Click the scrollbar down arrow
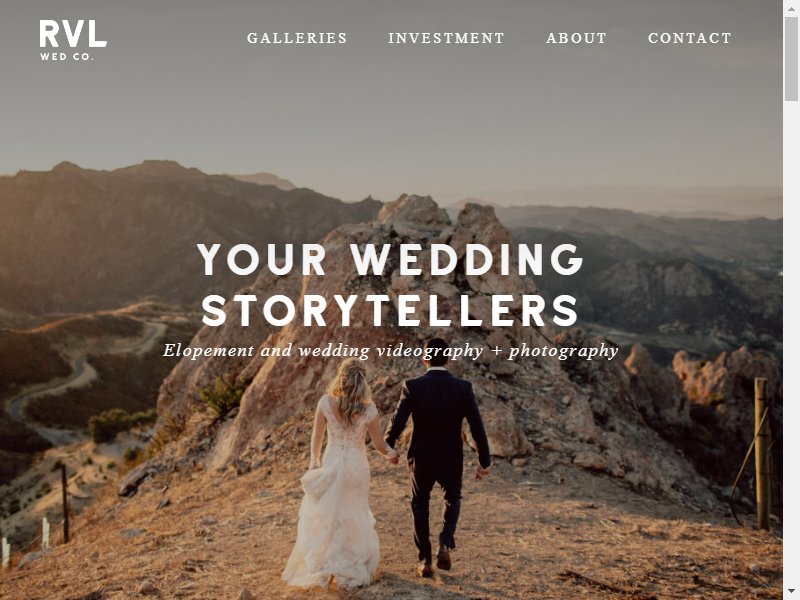The image size is (800, 600). point(791,592)
